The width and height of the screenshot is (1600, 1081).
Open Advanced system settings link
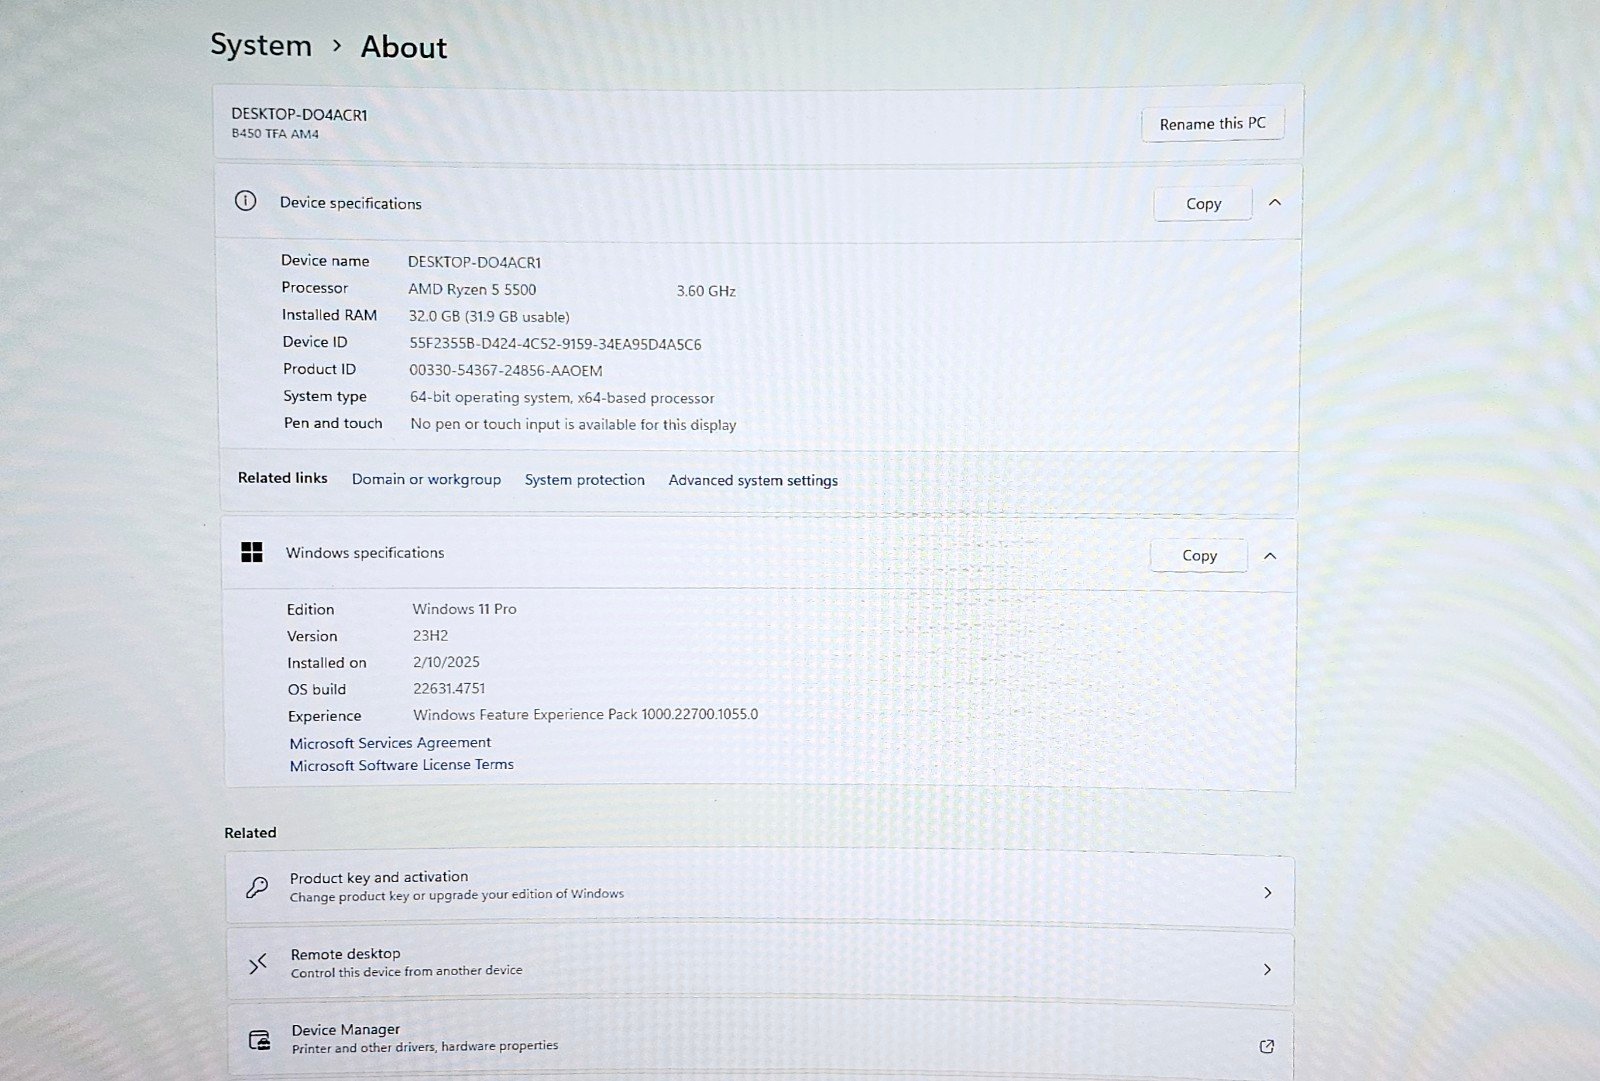(x=753, y=480)
